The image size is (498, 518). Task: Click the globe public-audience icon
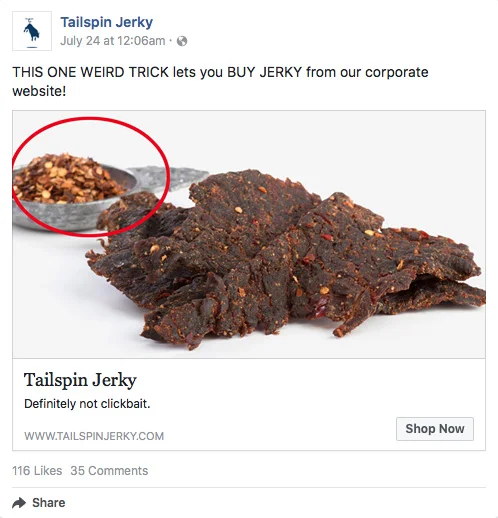pyautogui.click(x=182, y=41)
